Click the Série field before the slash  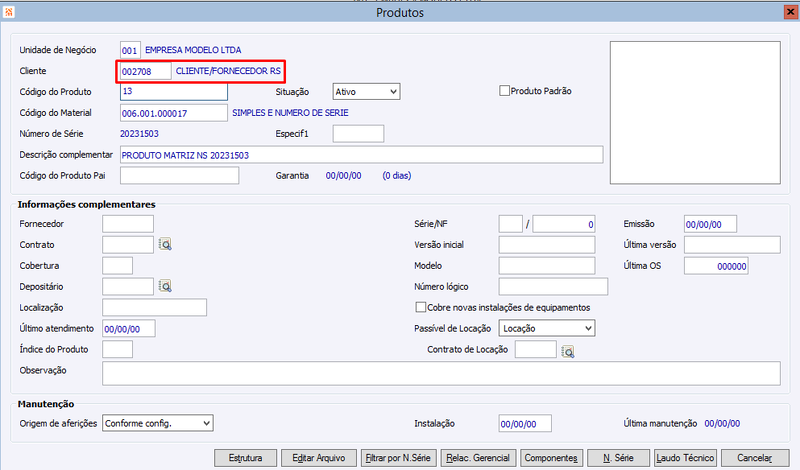point(510,224)
